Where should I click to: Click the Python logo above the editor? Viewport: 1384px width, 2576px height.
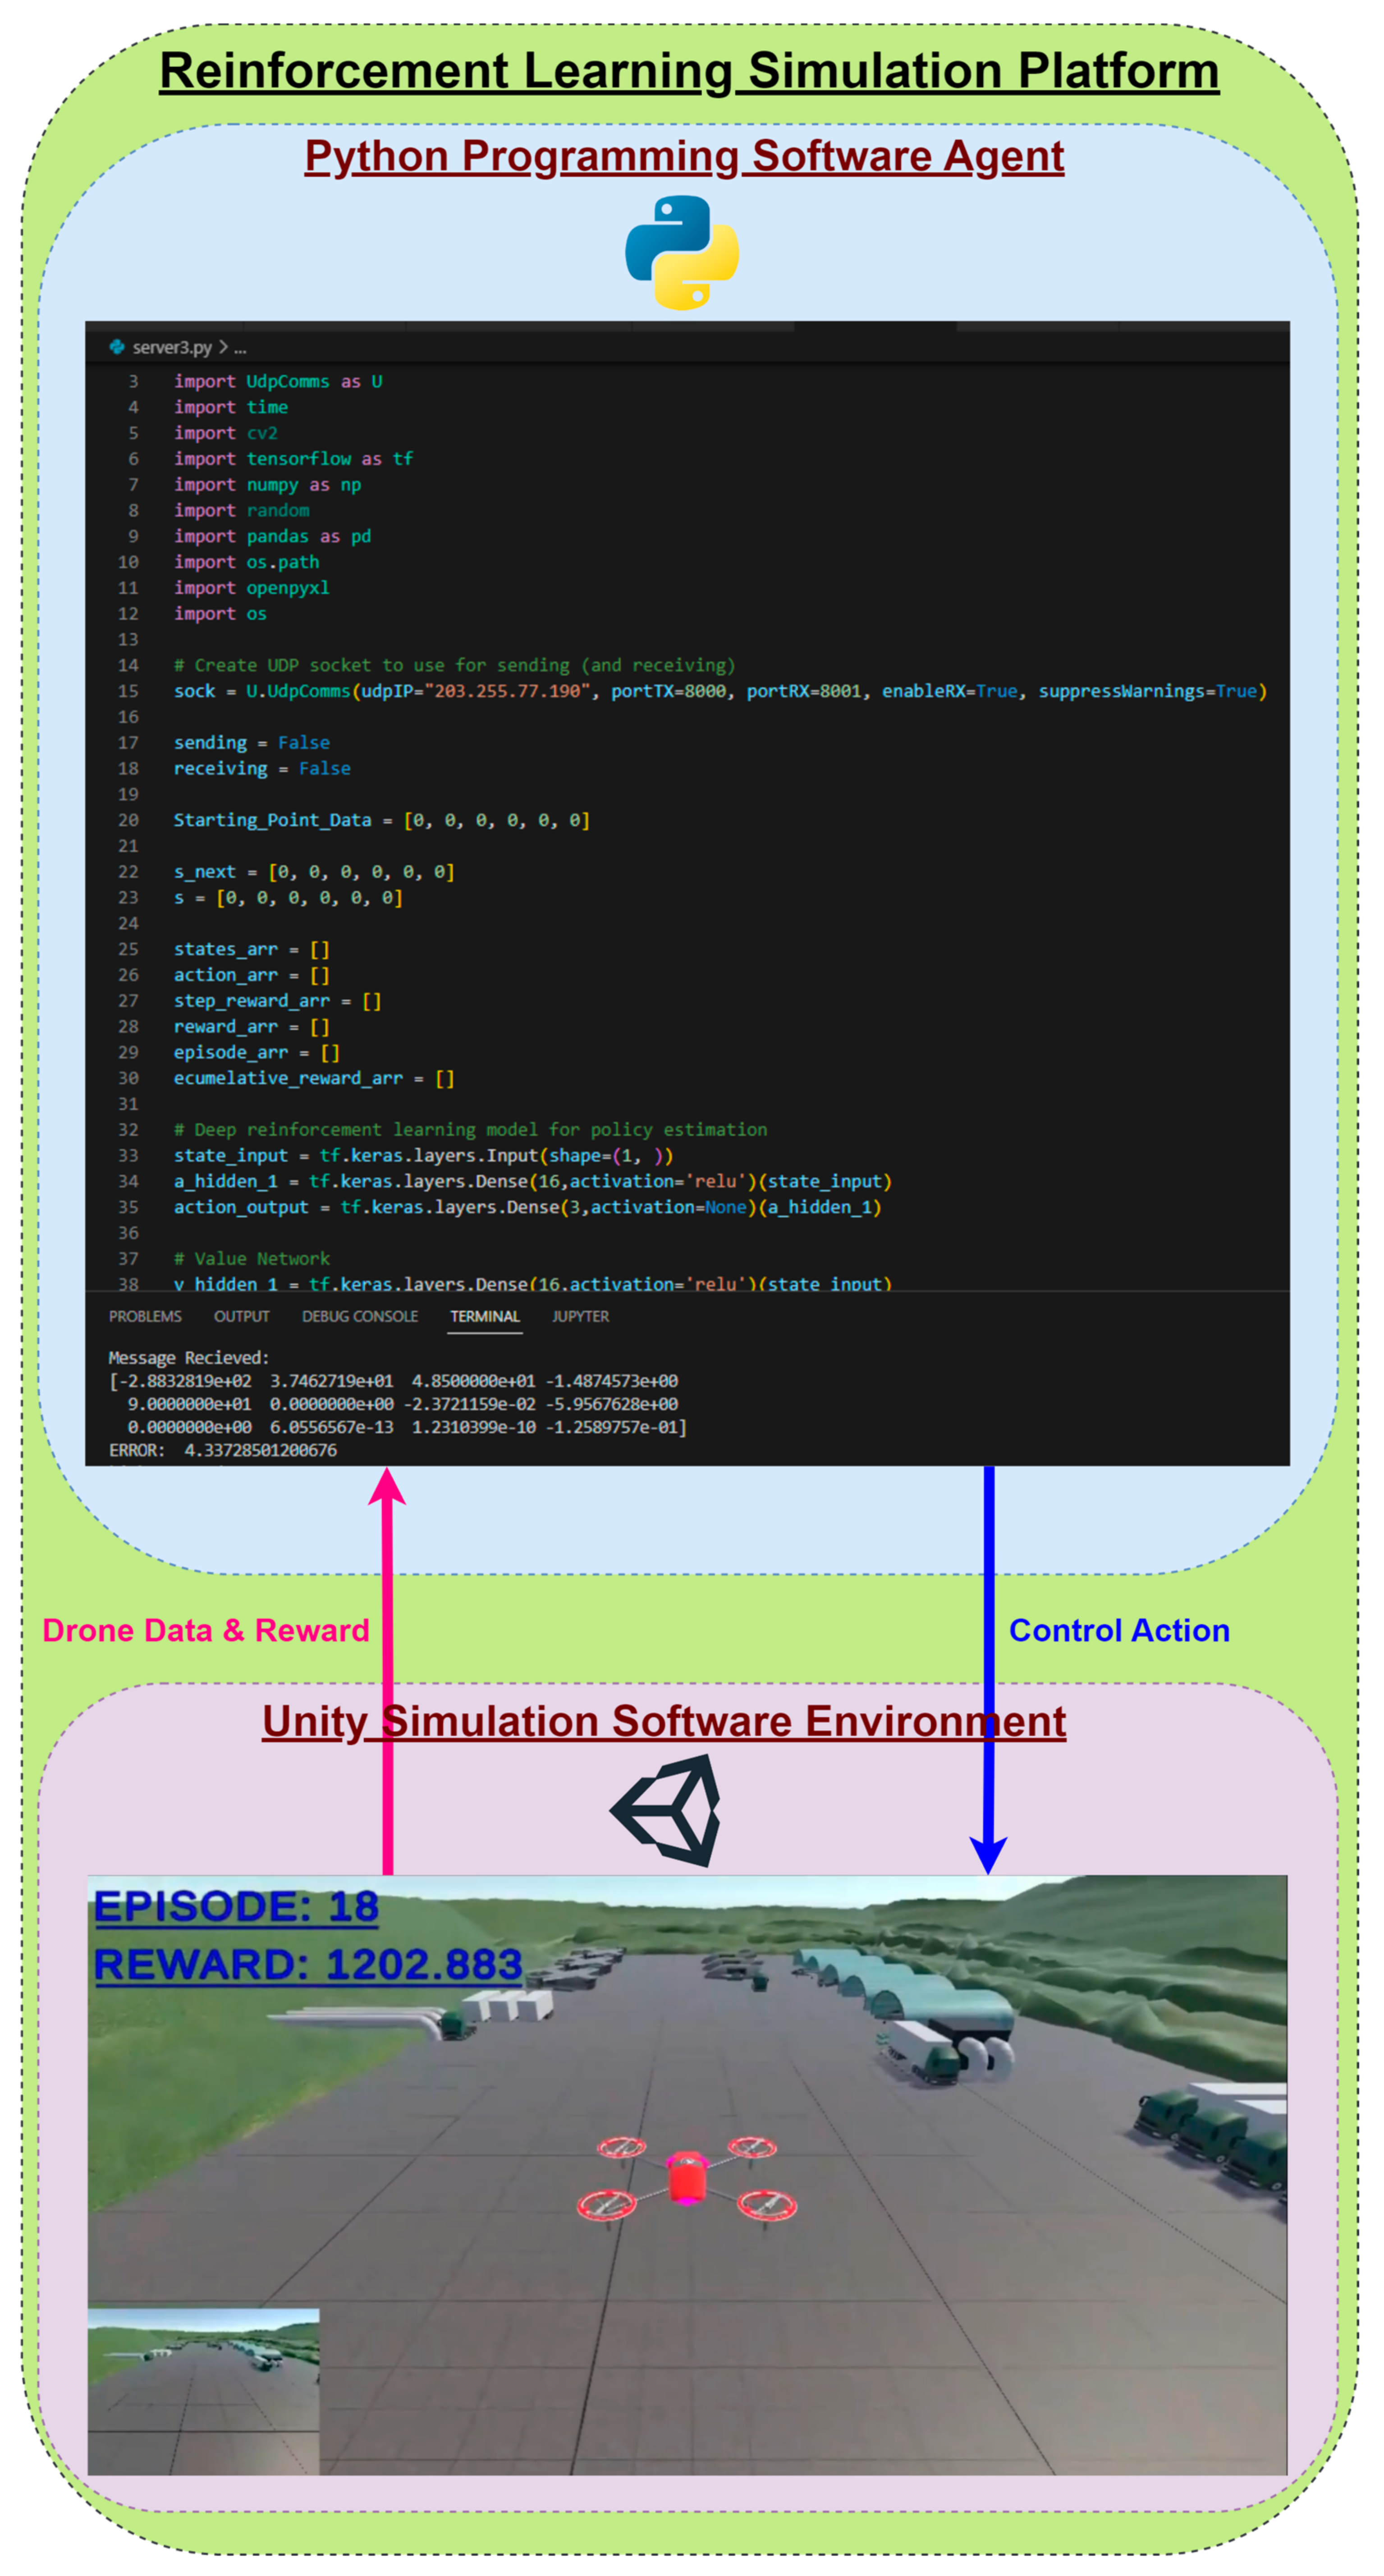point(682,252)
